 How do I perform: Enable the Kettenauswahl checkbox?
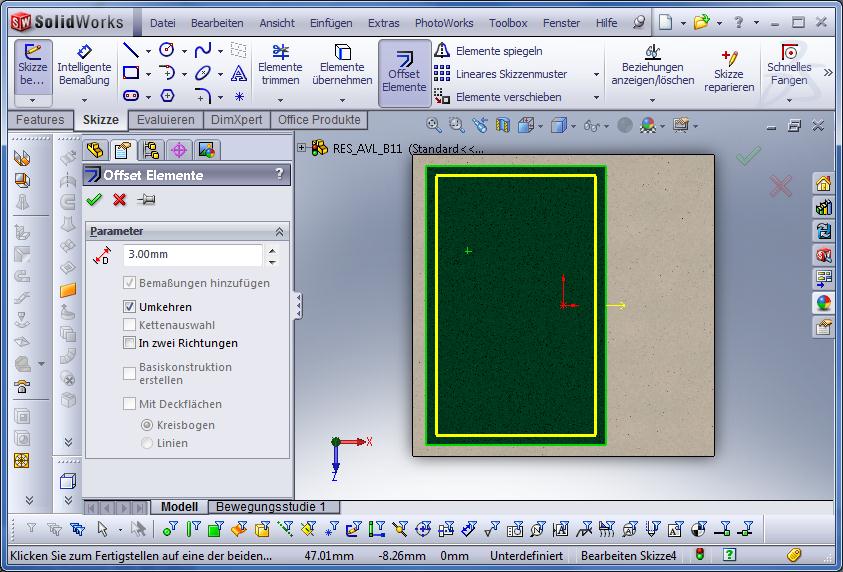(129, 325)
